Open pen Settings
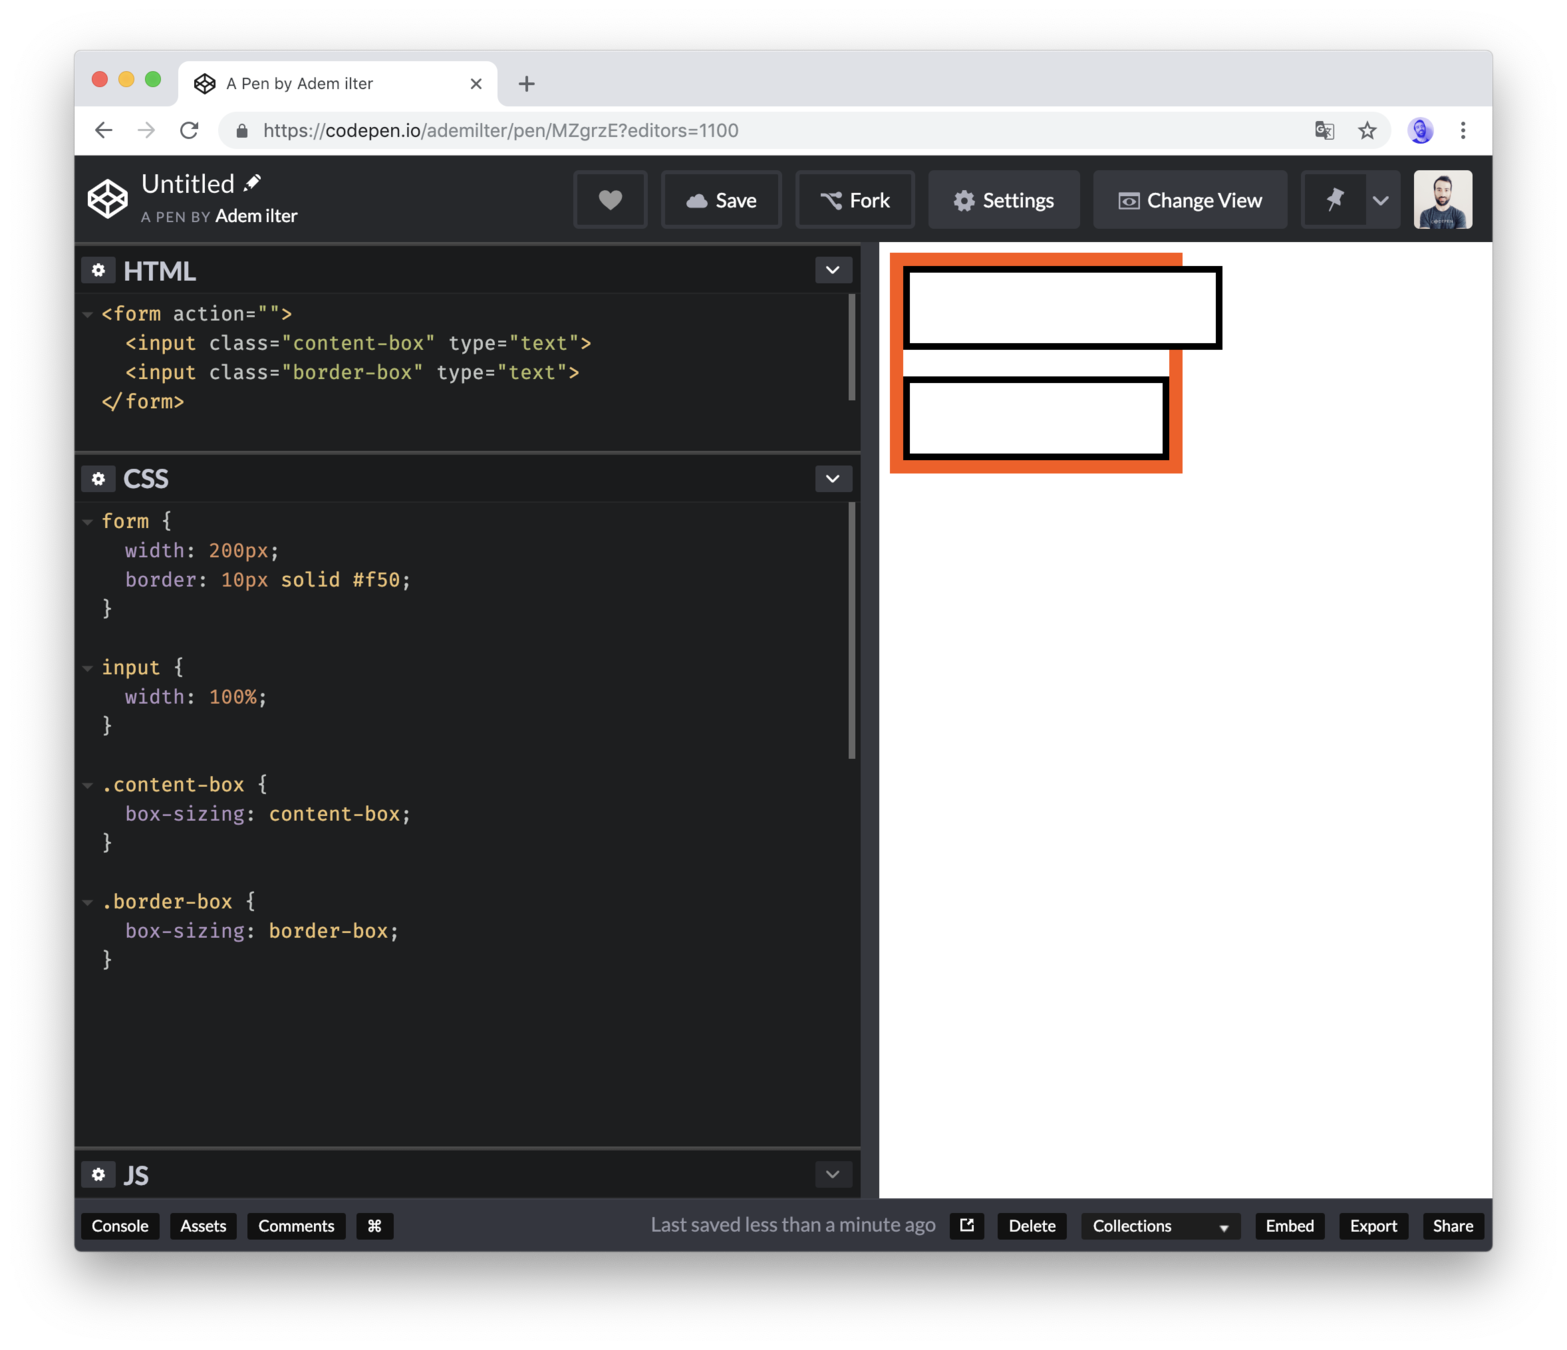This screenshot has width=1567, height=1350. (1004, 200)
